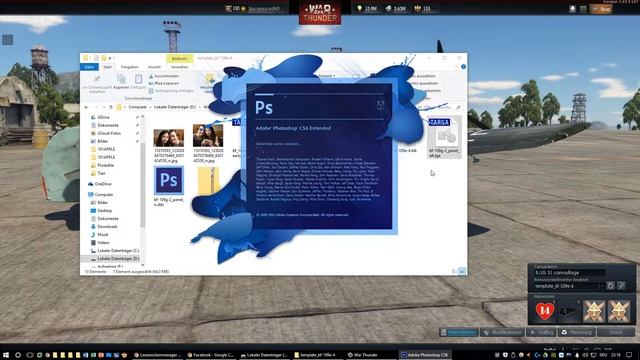Select the first couple photo jpg thumbnail

169,138
